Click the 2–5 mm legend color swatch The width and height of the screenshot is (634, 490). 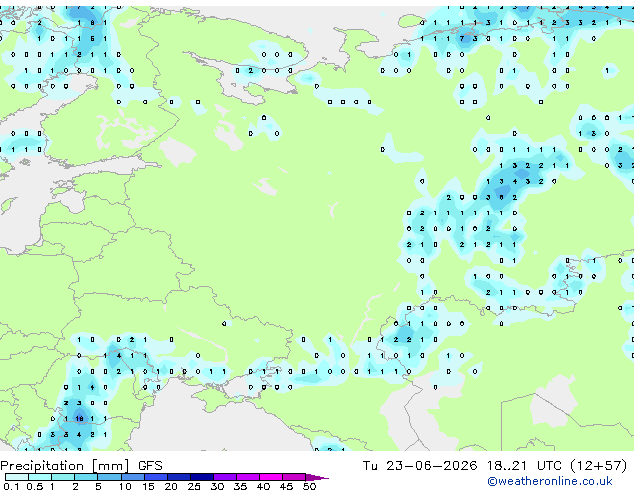click(x=86, y=477)
